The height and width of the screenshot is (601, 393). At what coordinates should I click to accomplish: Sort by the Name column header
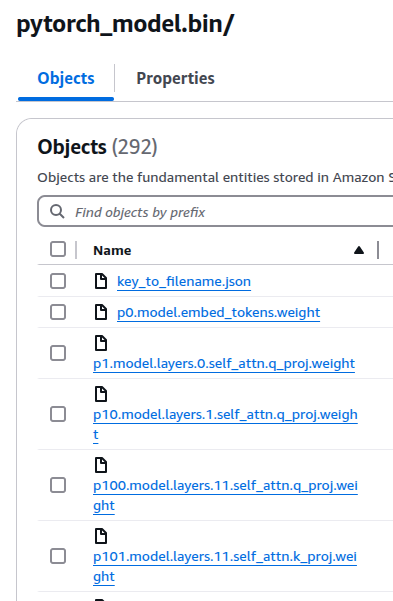[112, 251]
